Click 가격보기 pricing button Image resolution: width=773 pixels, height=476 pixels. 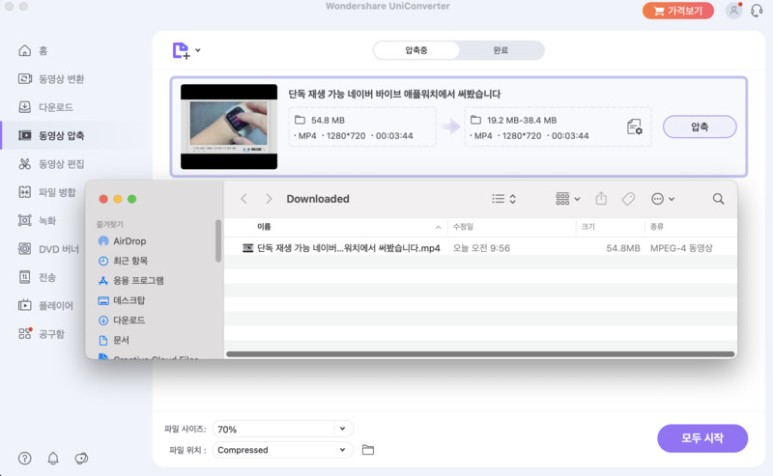pos(678,10)
